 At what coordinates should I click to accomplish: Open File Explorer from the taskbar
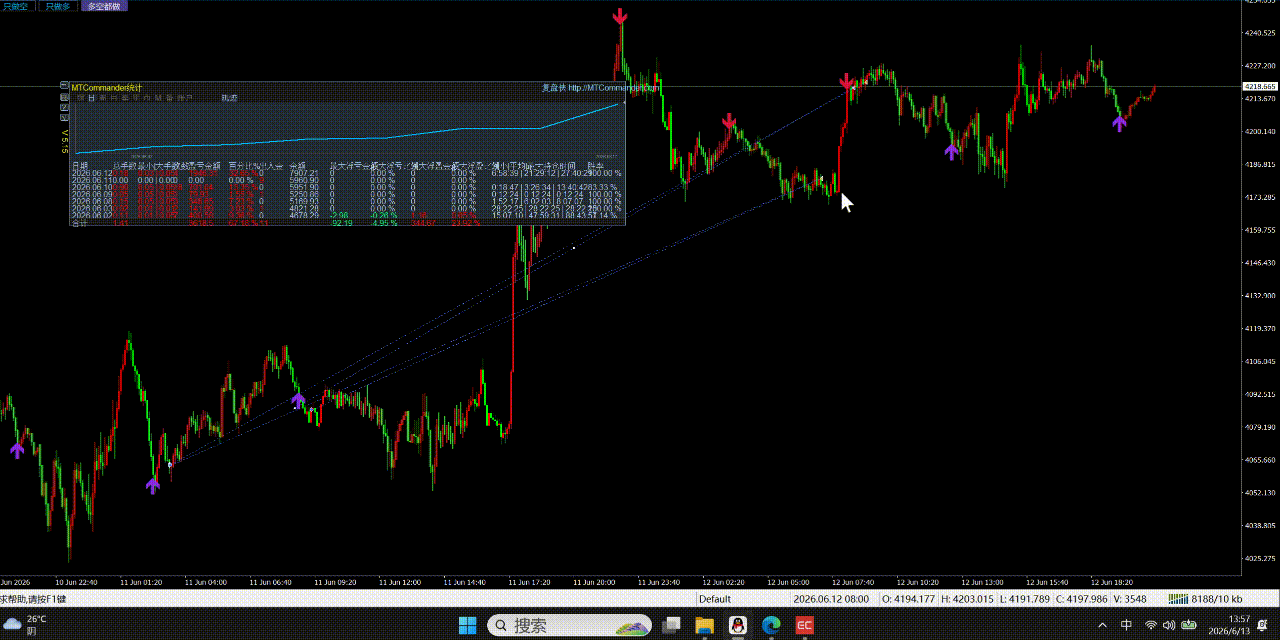click(x=704, y=626)
